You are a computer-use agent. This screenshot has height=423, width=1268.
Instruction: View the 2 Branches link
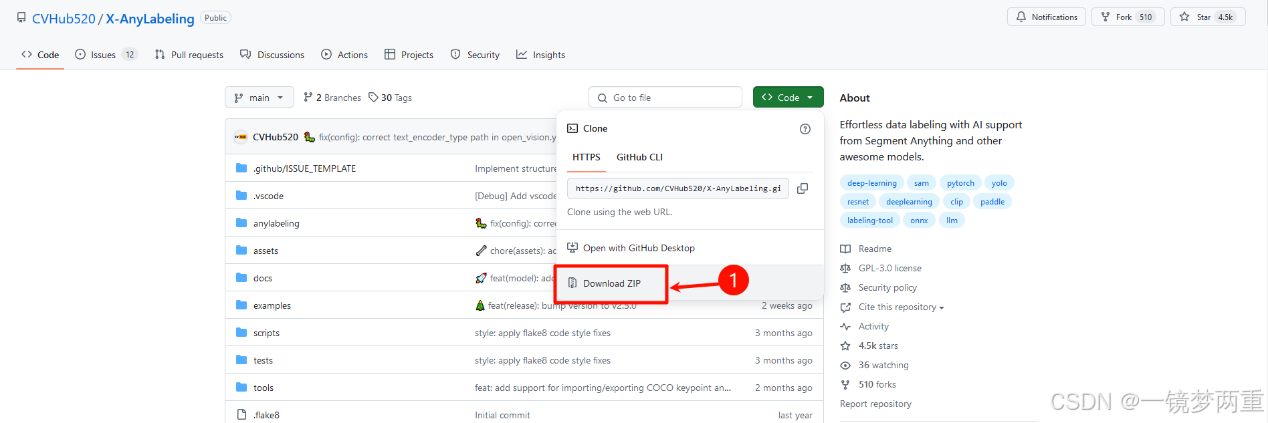point(332,98)
